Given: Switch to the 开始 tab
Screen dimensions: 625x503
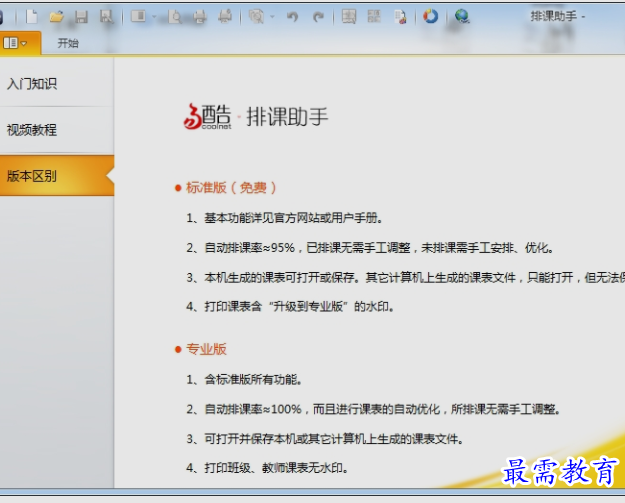Looking at the screenshot, I should 68,43.
